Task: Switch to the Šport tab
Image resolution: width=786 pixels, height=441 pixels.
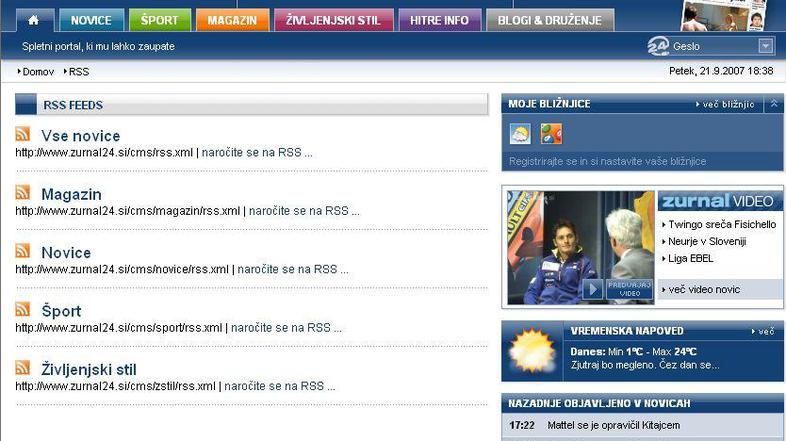Action: tap(159, 20)
